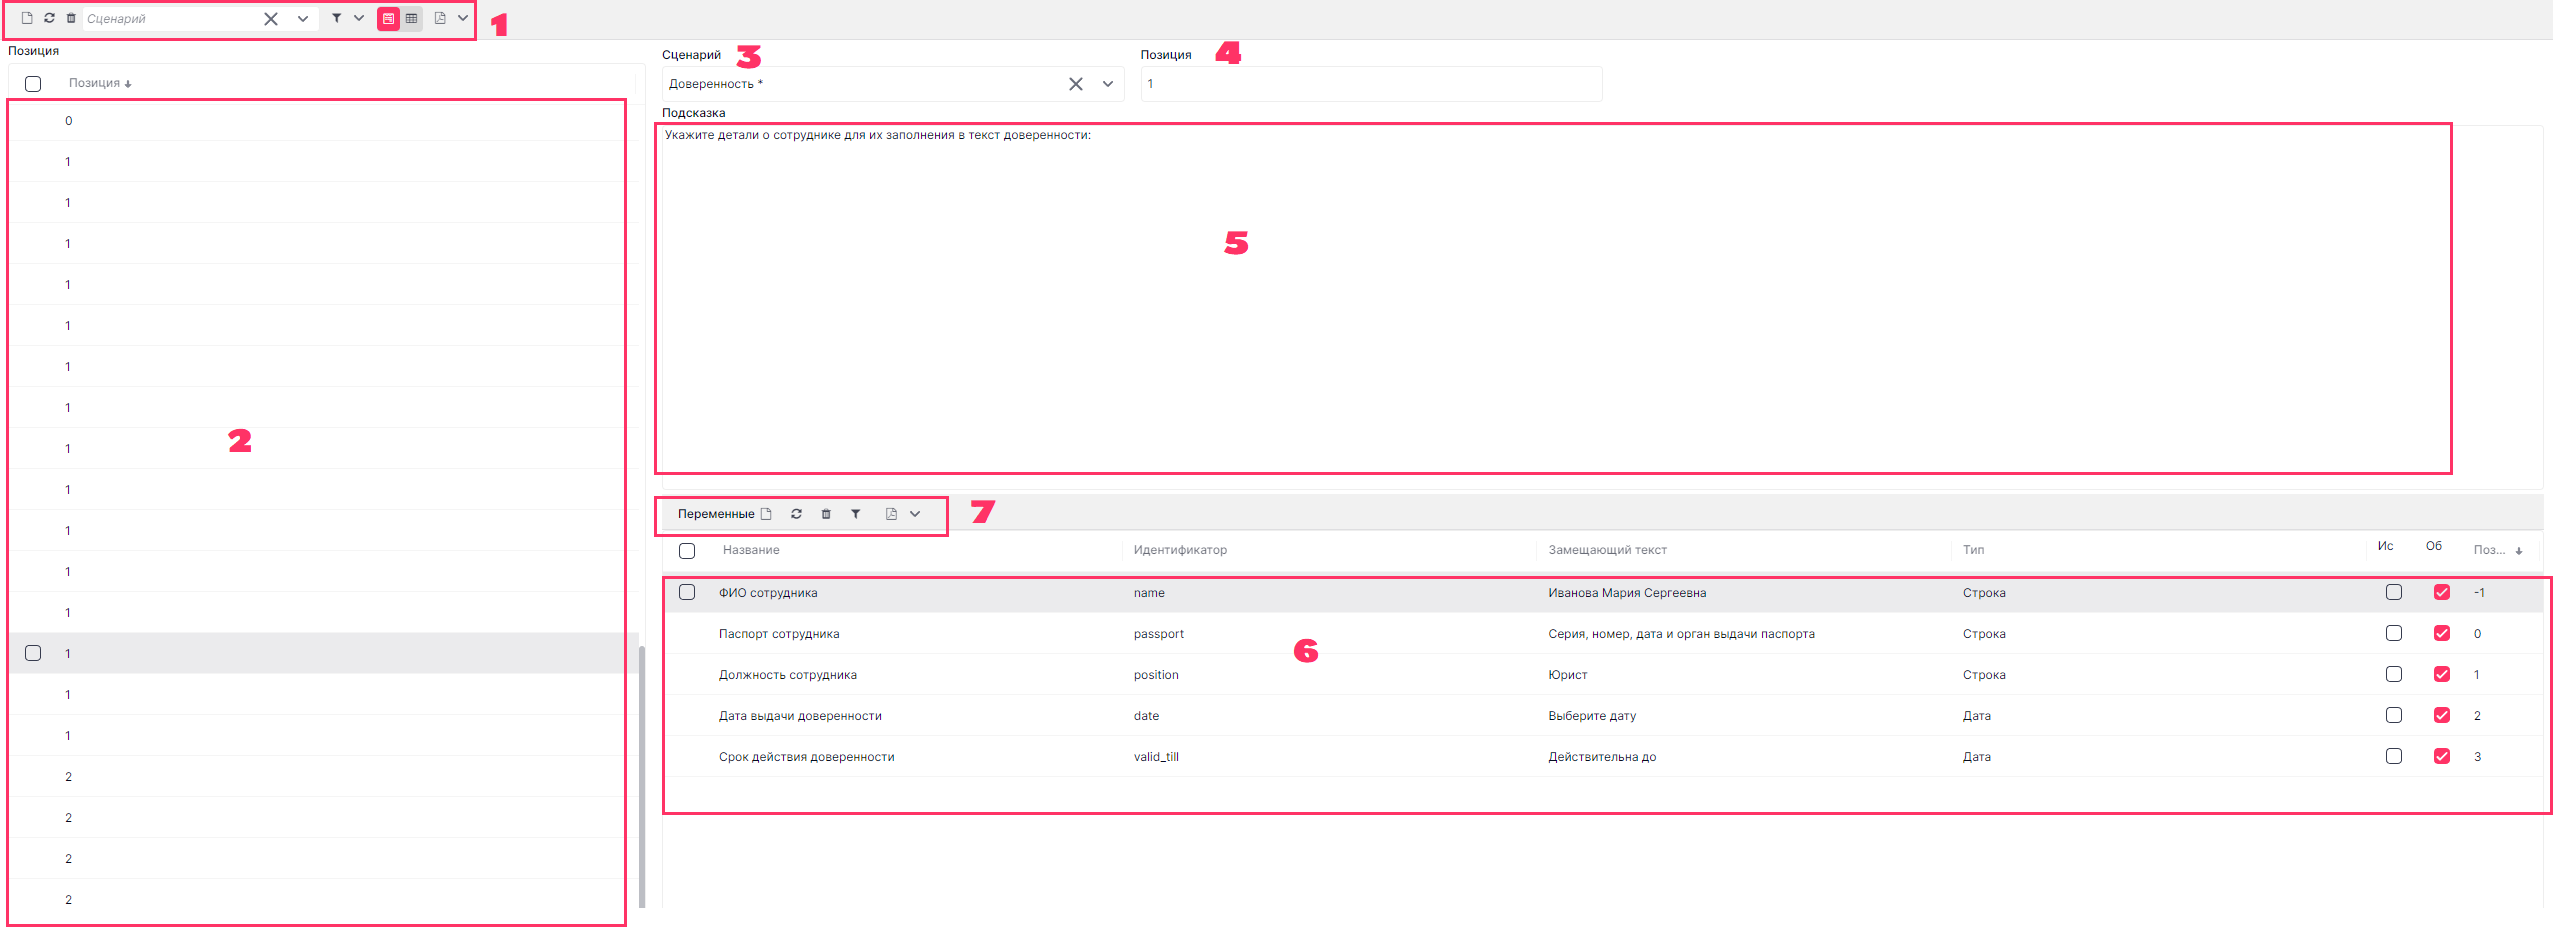This screenshot has width=2572, height=936.
Task: Expand the Доверенность scenario combo box
Action: click(1108, 84)
